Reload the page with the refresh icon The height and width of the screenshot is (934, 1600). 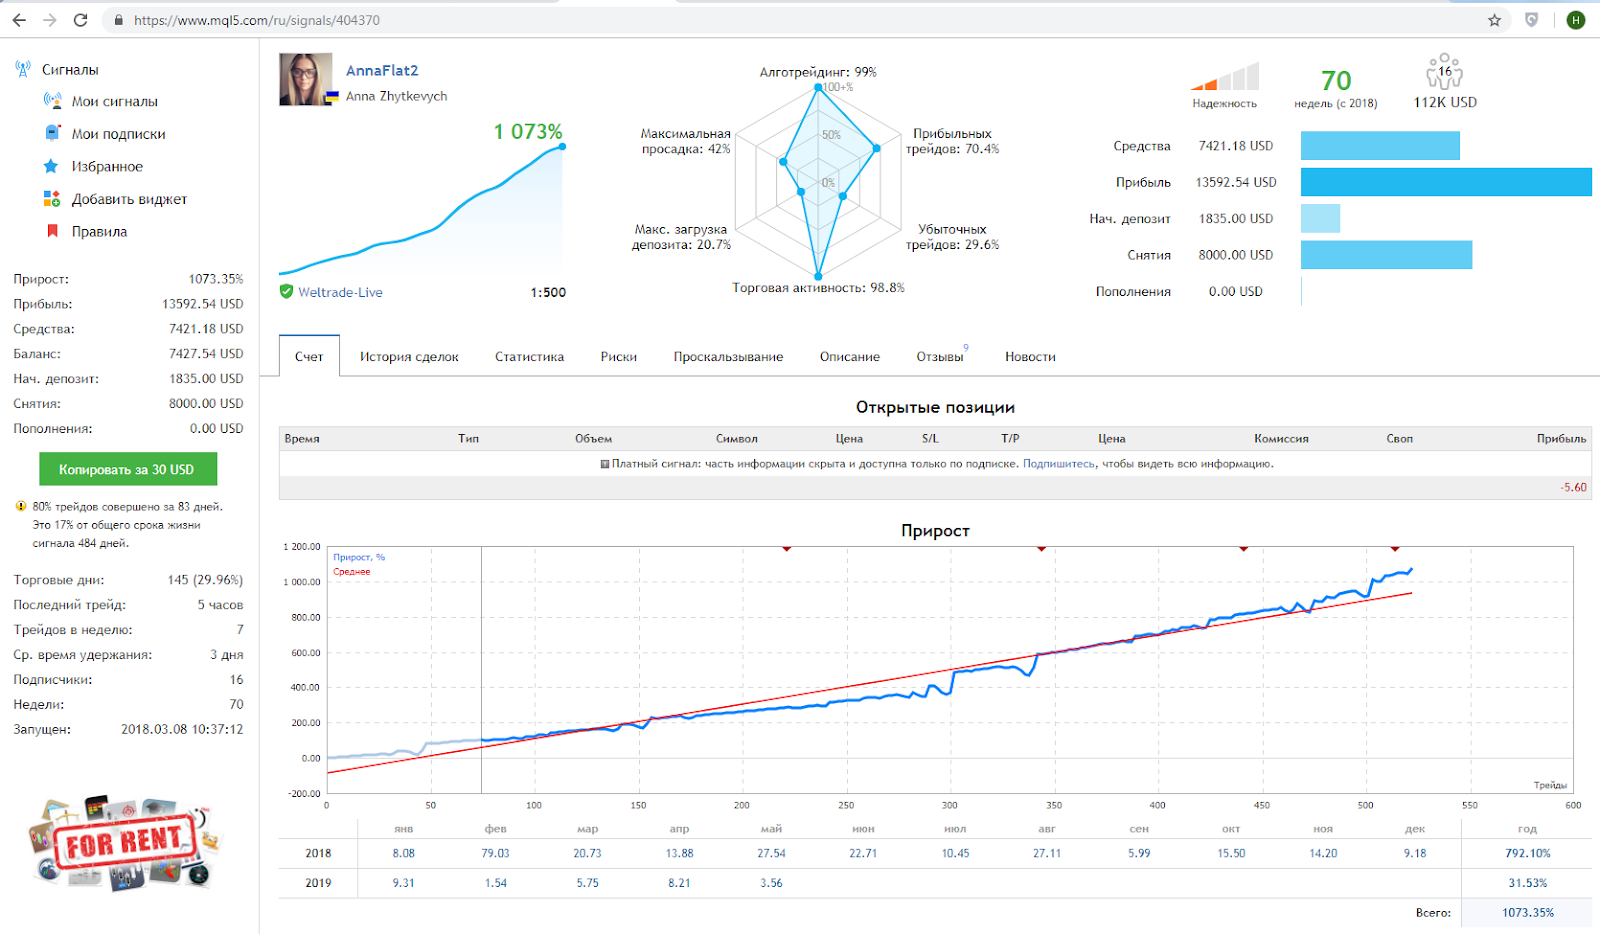coord(81,20)
